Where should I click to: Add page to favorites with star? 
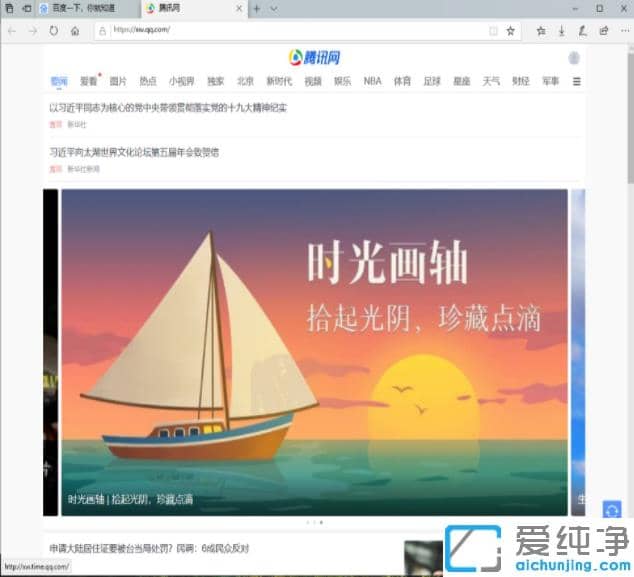click(511, 31)
